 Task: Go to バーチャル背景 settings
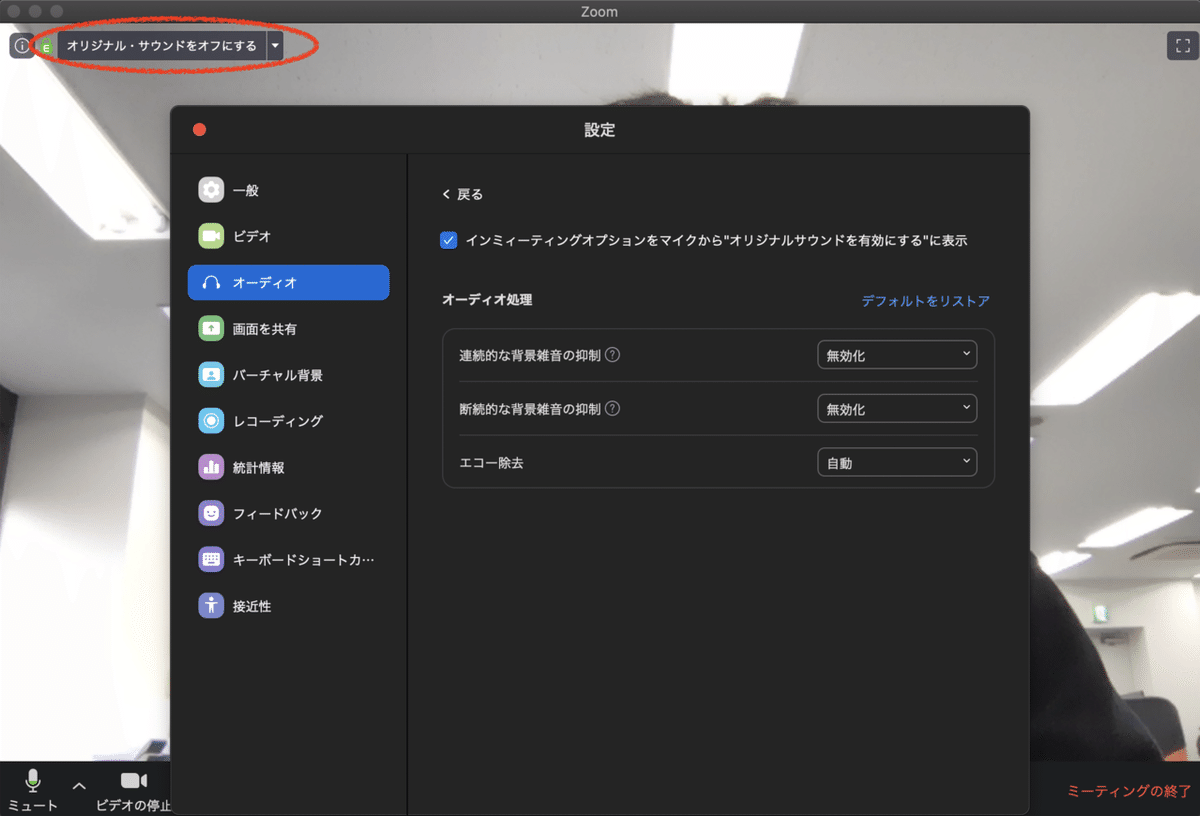click(x=289, y=375)
